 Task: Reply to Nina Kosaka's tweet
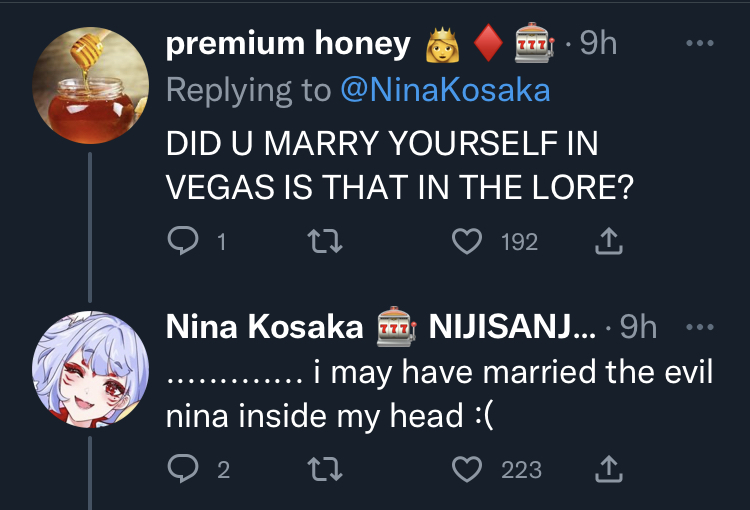pyautogui.click(x=182, y=468)
